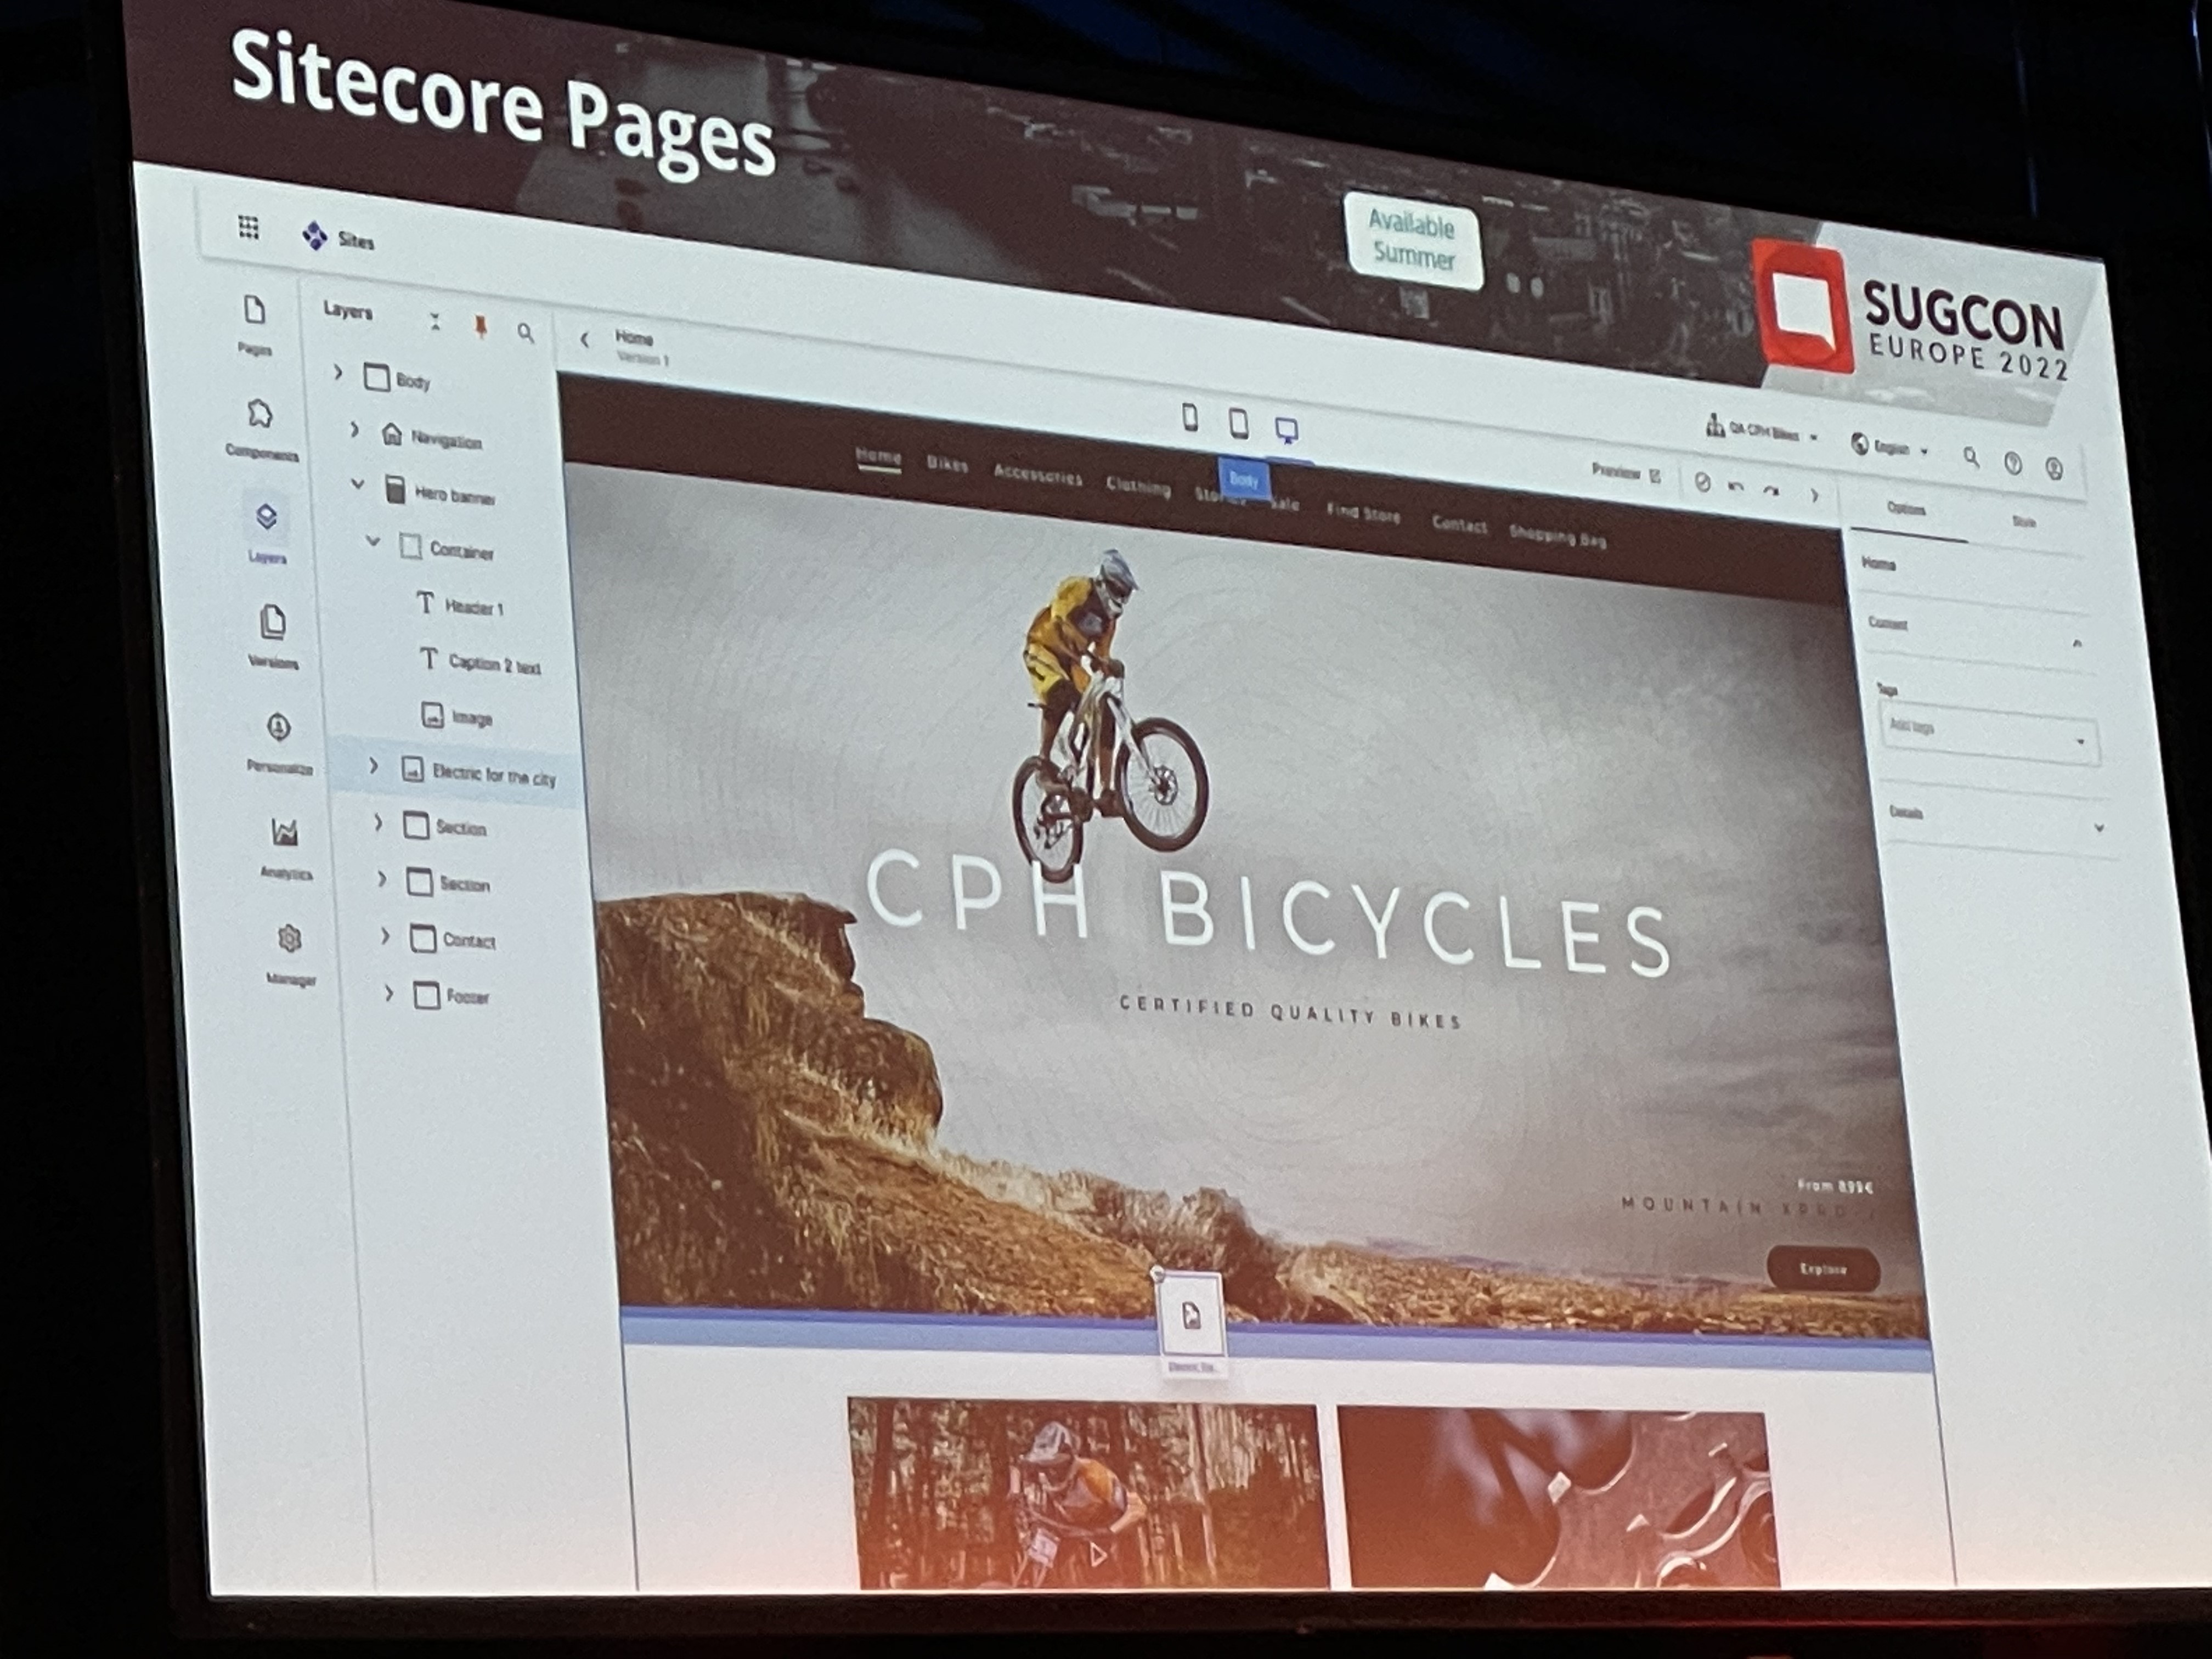Expand the Footer layer chevron

click(x=389, y=992)
